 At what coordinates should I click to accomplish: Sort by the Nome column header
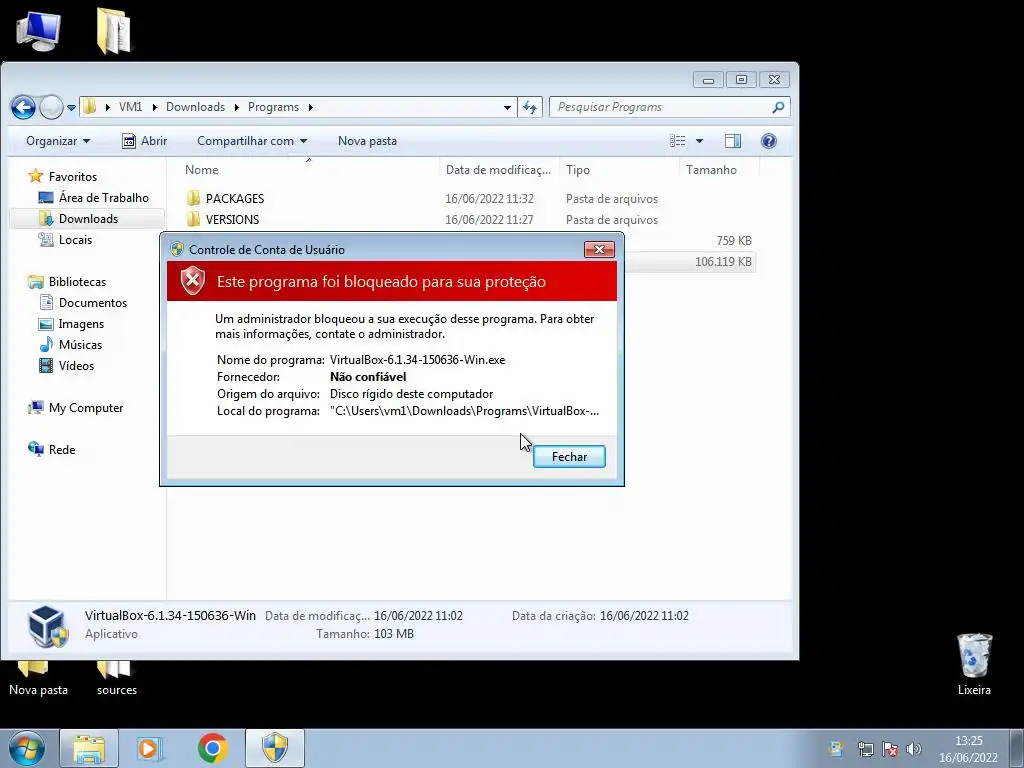pos(201,170)
